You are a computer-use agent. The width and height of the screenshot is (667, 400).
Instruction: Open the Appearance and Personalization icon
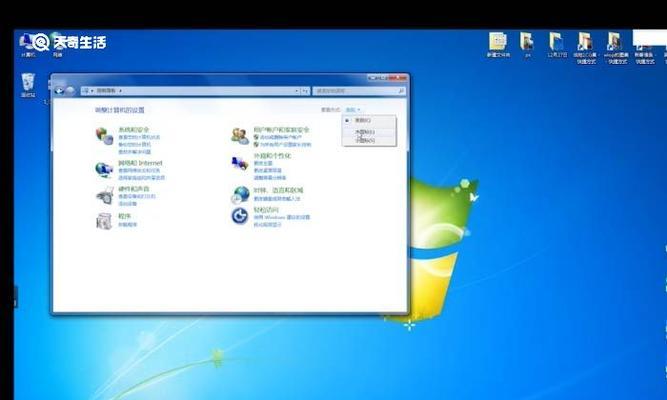click(240, 162)
